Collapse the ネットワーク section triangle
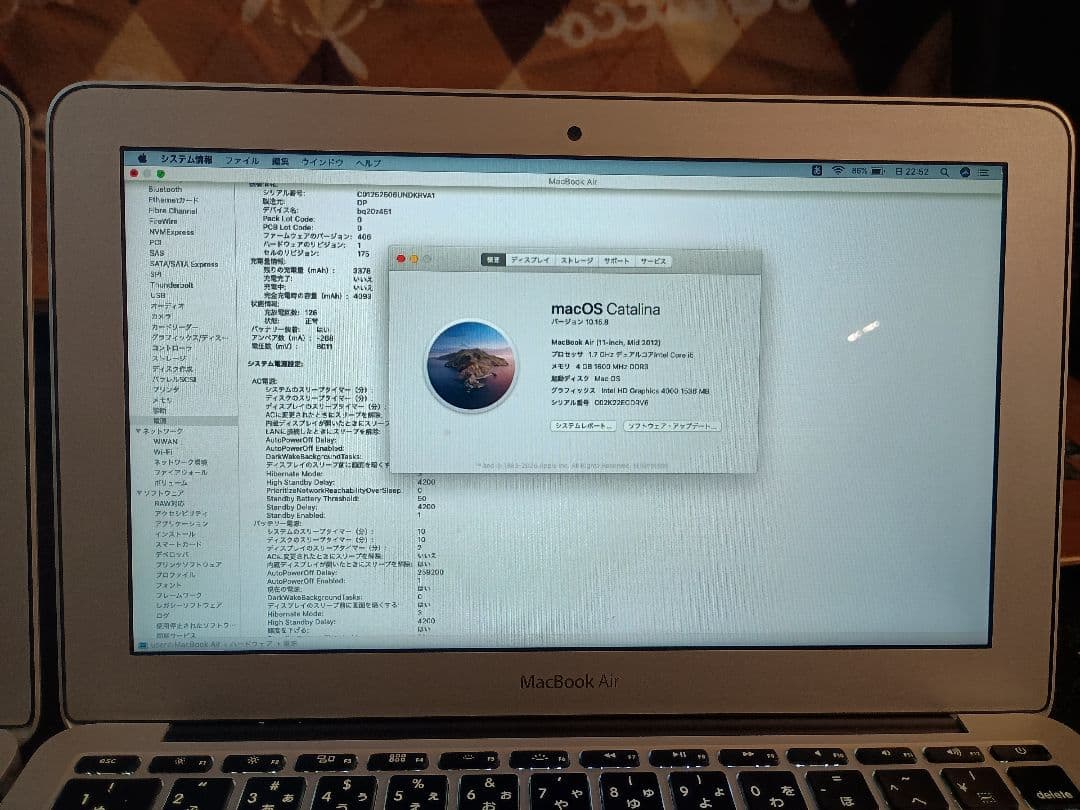Viewport: 1080px width, 810px height. point(138,431)
